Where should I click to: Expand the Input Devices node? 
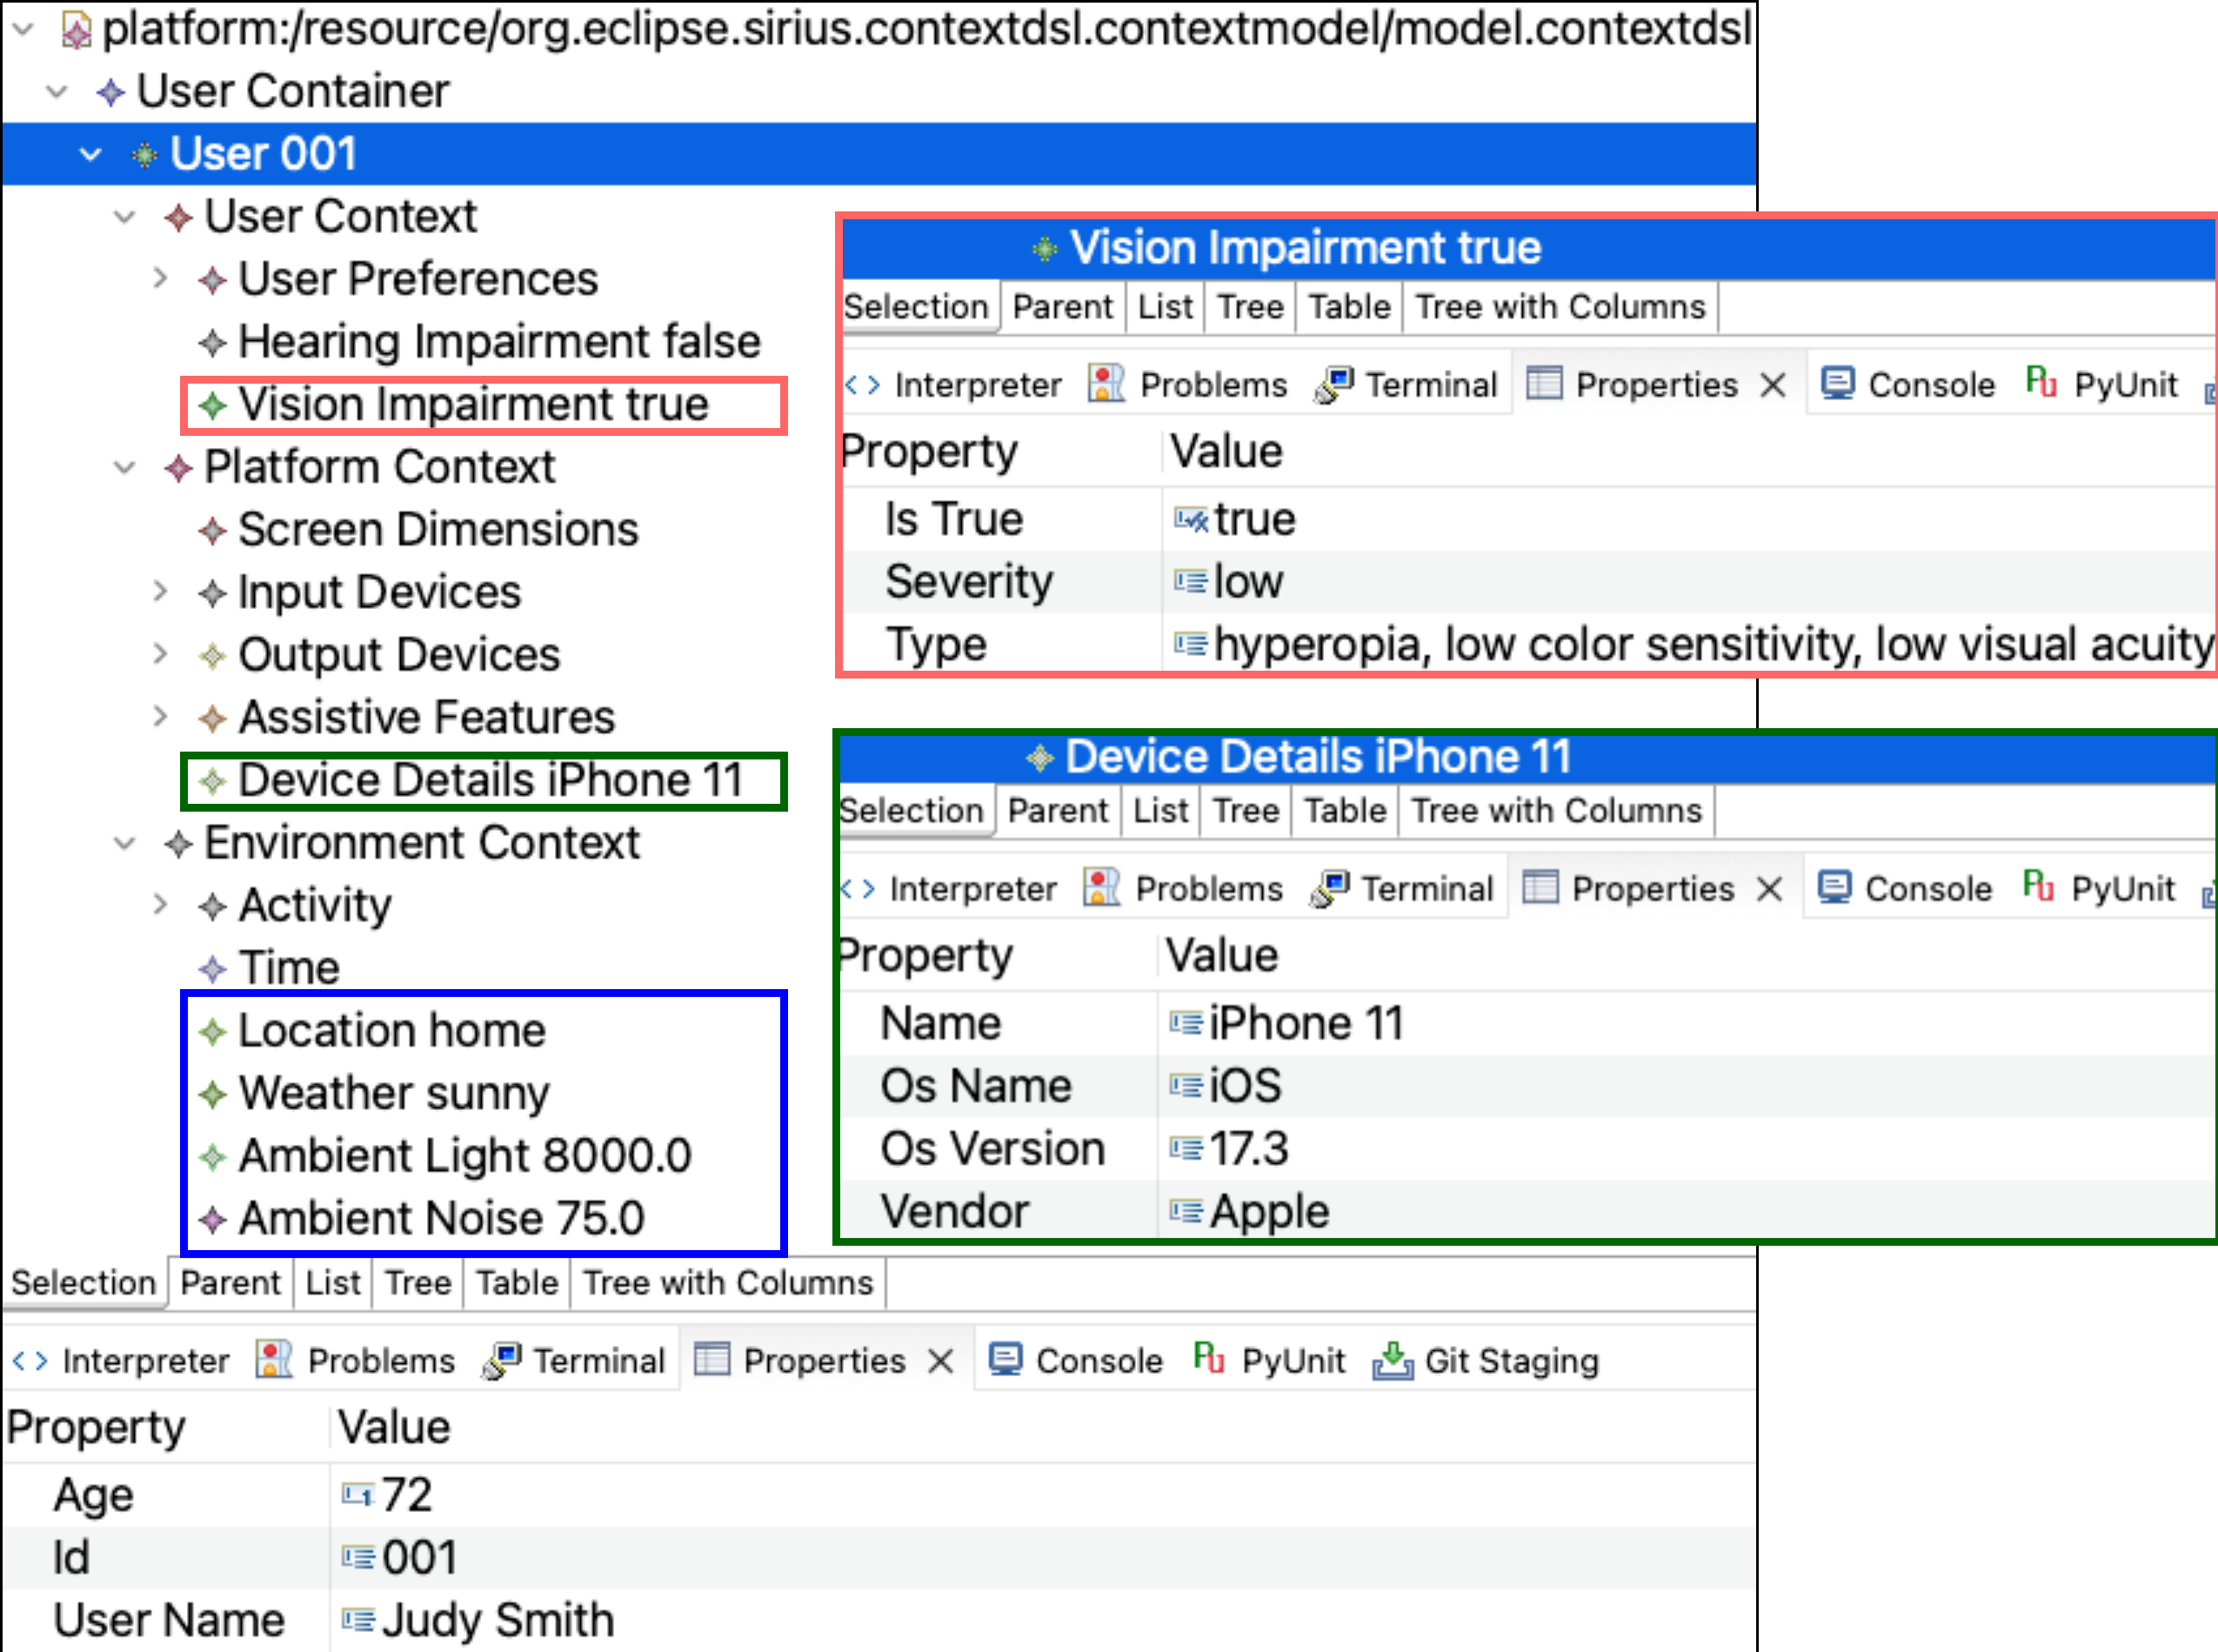click(160, 592)
